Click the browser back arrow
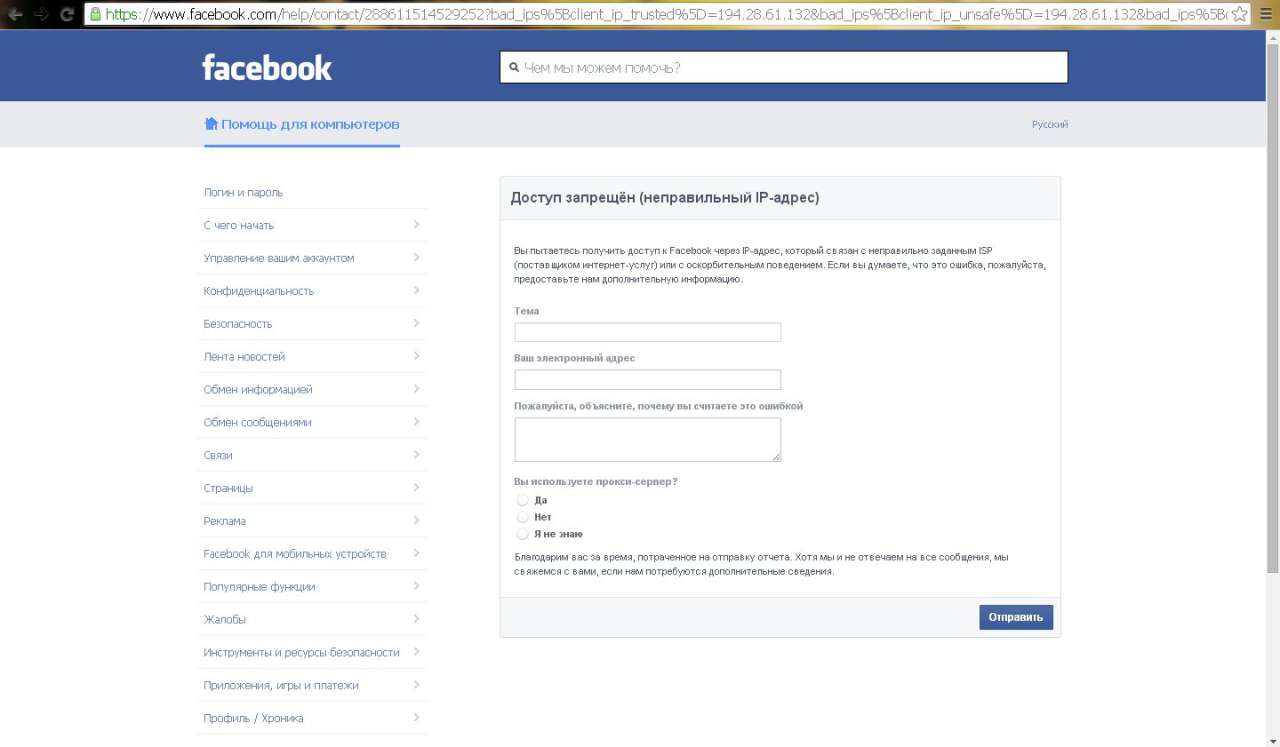The image size is (1280, 747). coord(15,14)
